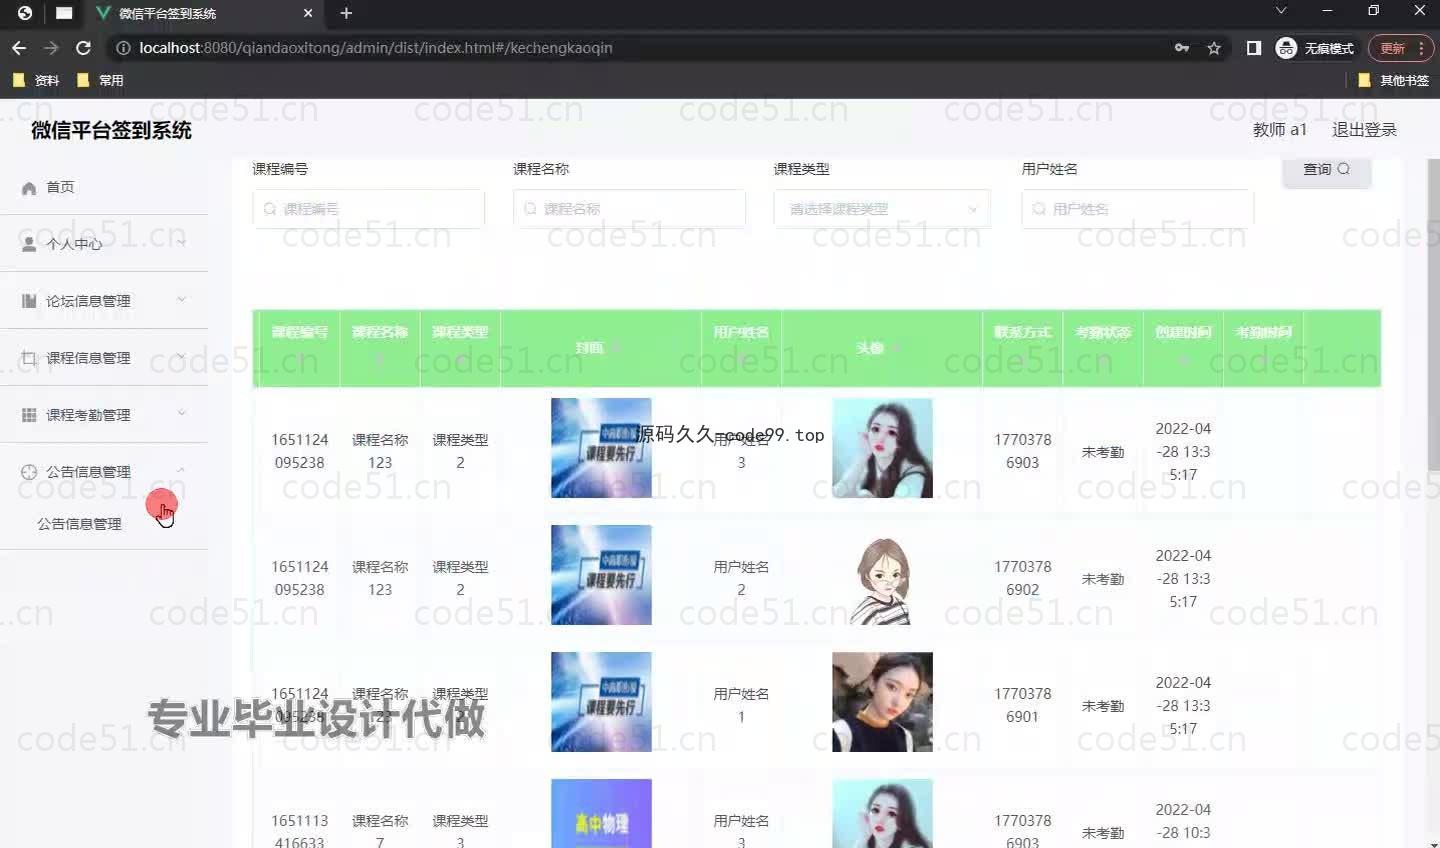The height and width of the screenshot is (848, 1440).
Task: Click the 课程考勤管理 chevron arrow
Action: (181, 413)
